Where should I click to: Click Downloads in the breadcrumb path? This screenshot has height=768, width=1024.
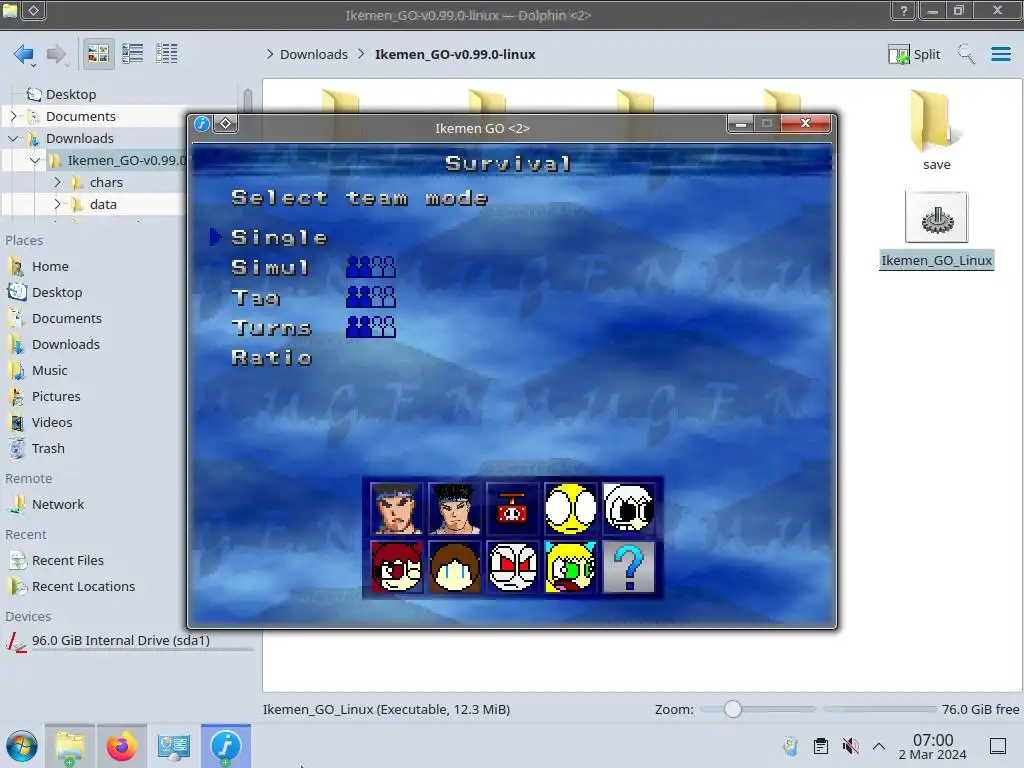pos(313,54)
